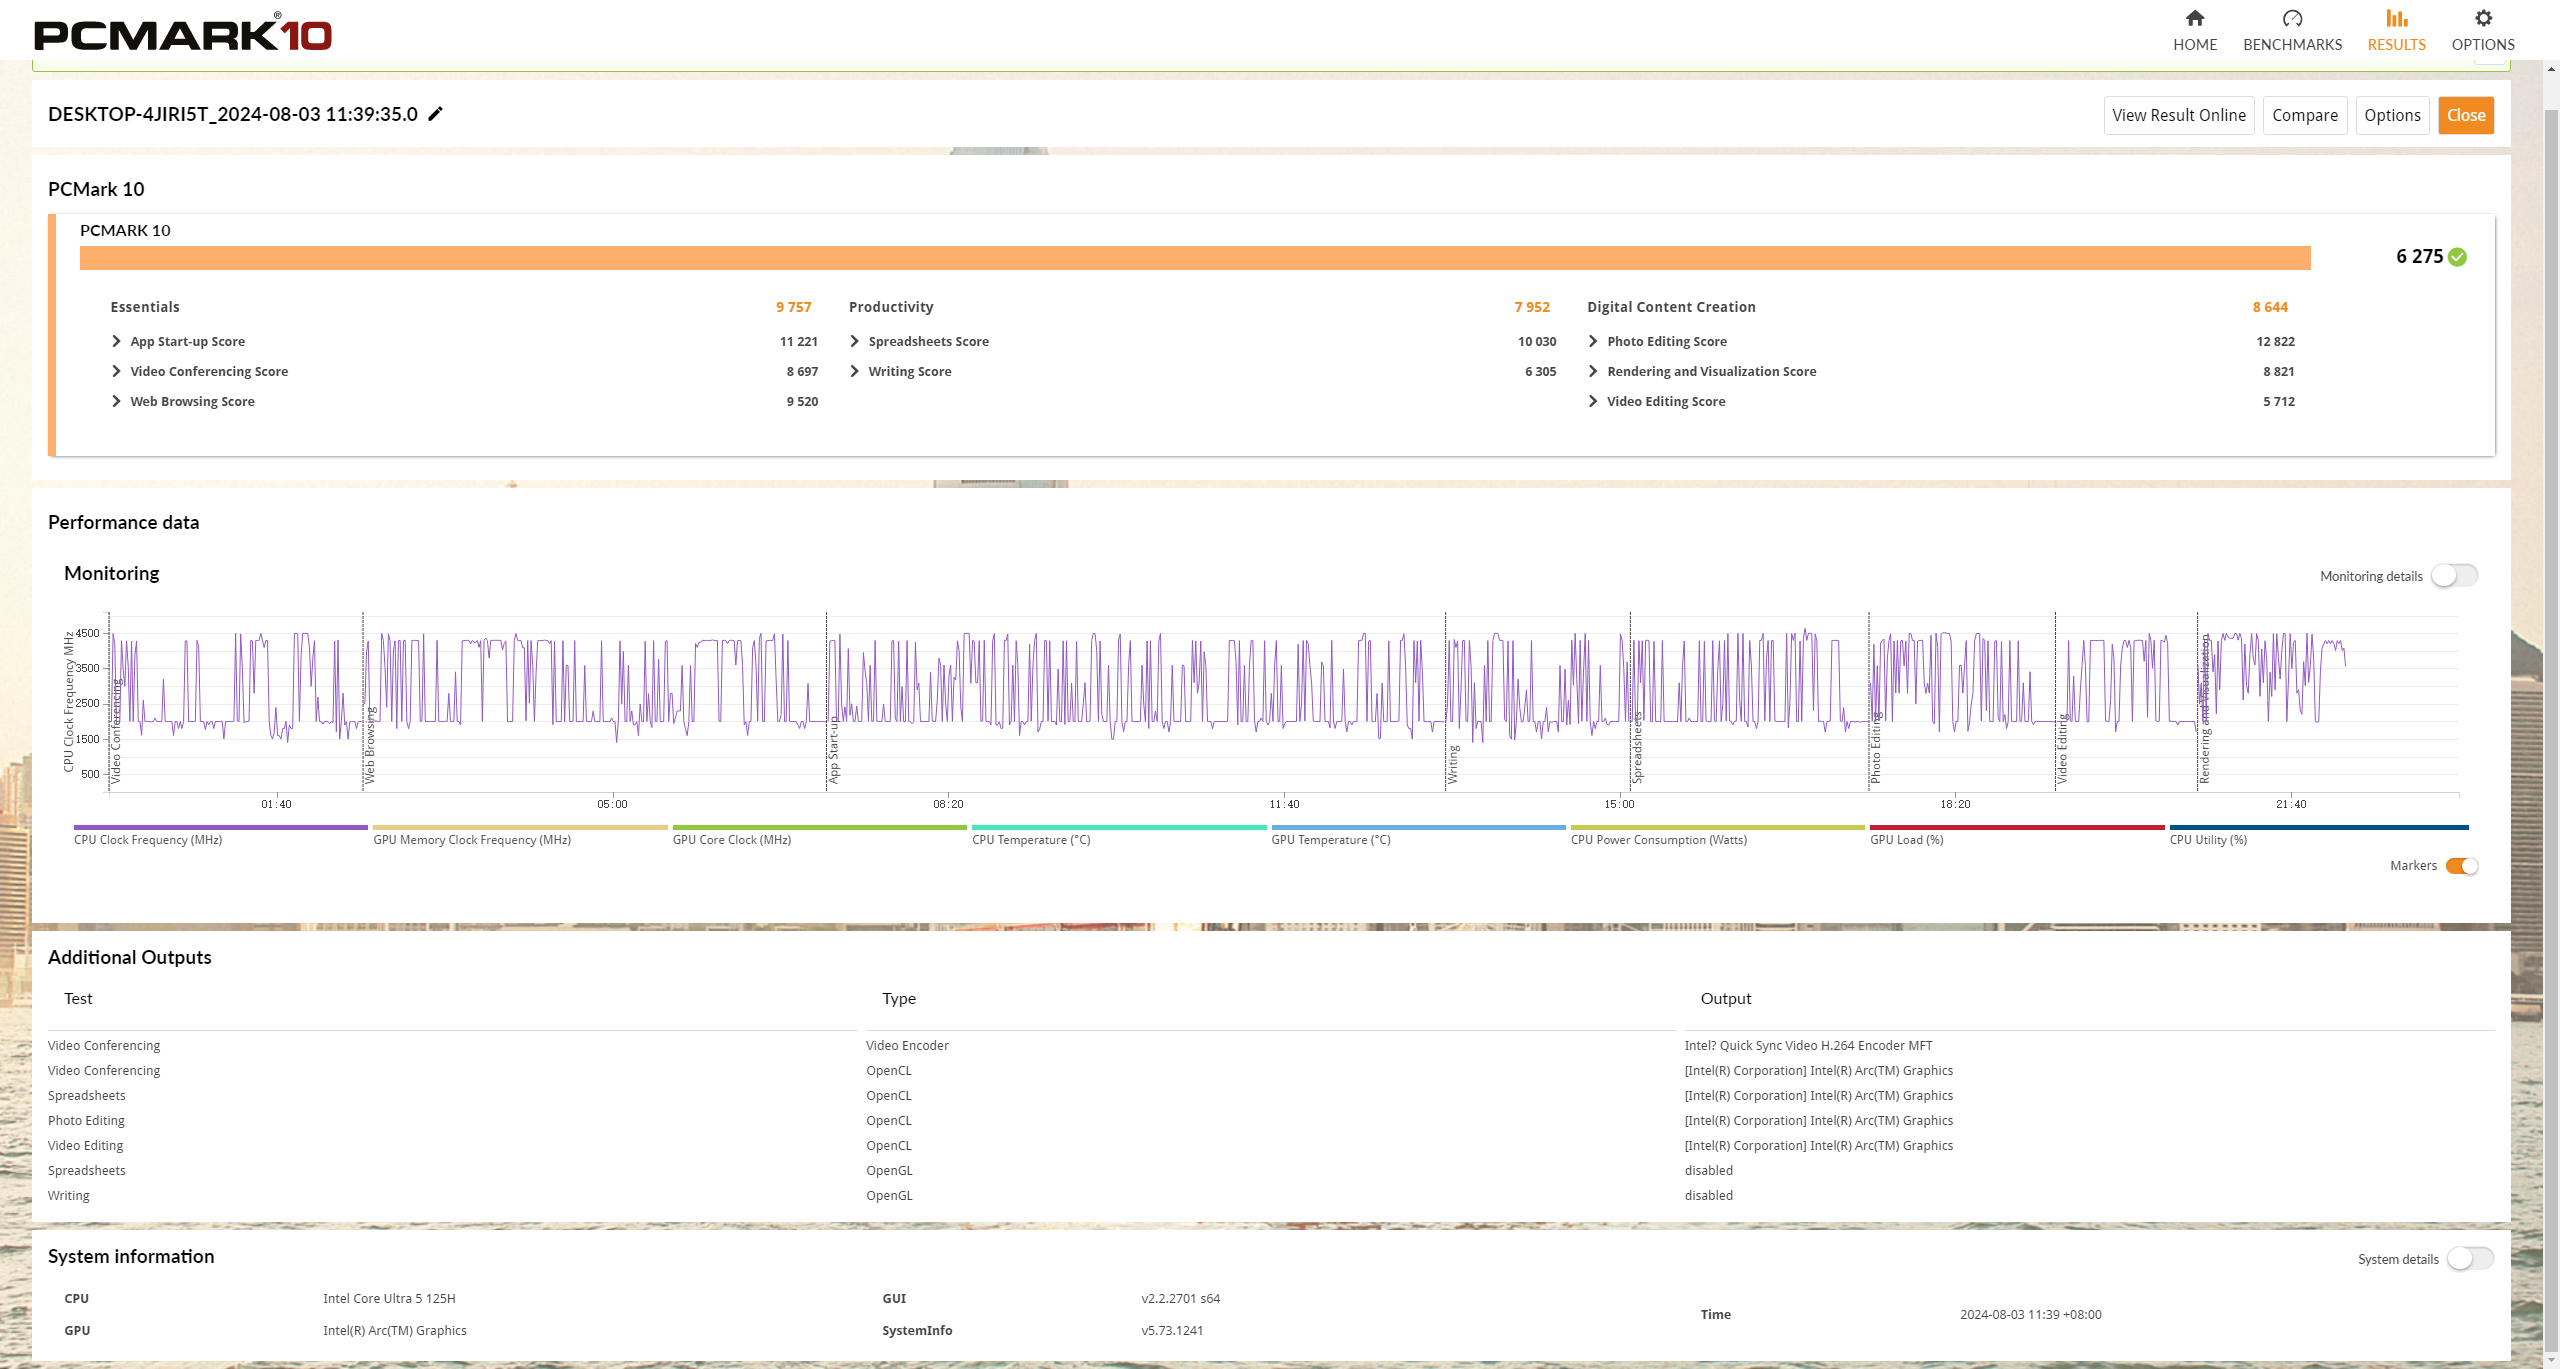Image resolution: width=2560 pixels, height=1369 pixels.
Task: Select the GPU Load legend swatch
Action: click(2016, 828)
